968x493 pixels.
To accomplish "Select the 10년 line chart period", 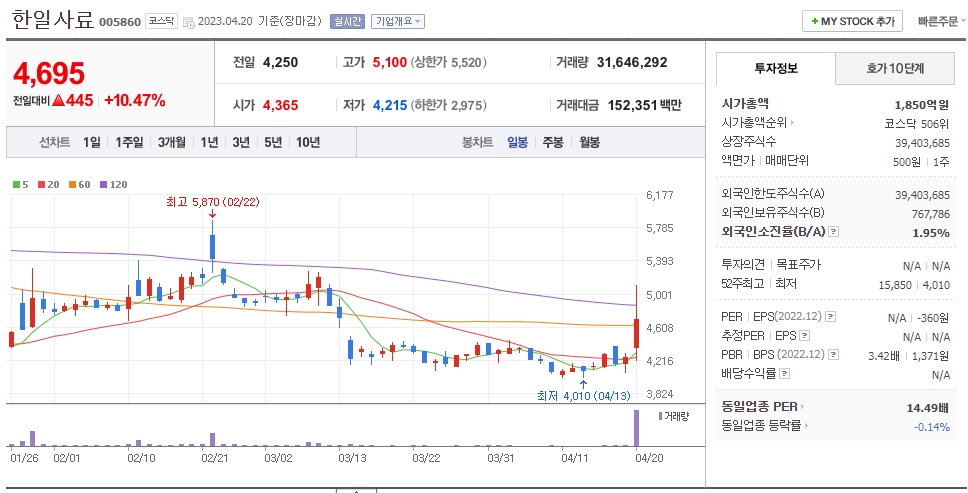I will pyautogui.click(x=307, y=143).
